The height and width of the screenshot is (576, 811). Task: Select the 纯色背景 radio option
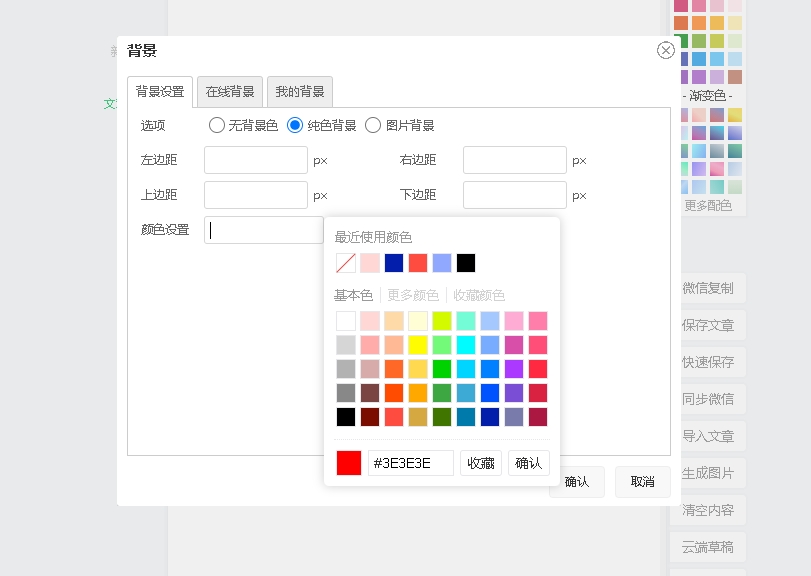pyautogui.click(x=295, y=125)
